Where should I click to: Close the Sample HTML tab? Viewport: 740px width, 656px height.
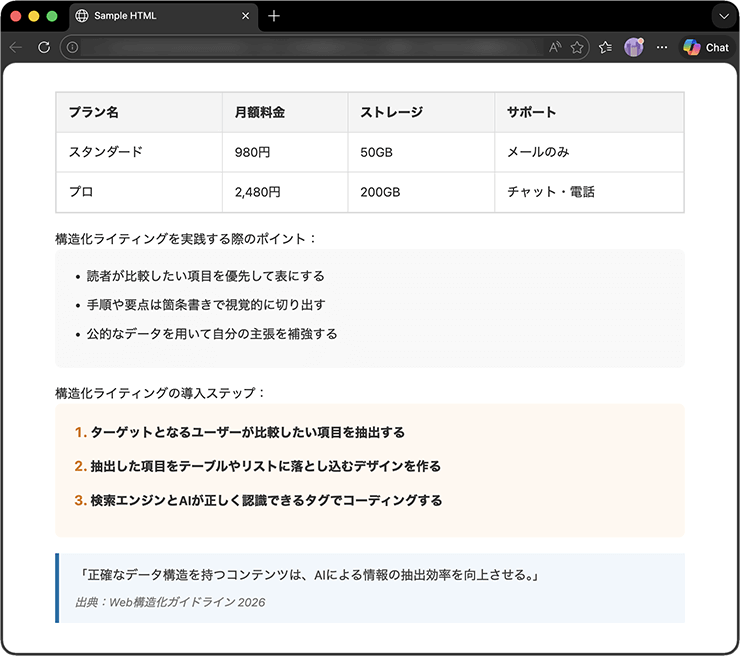pyautogui.click(x=245, y=16)
